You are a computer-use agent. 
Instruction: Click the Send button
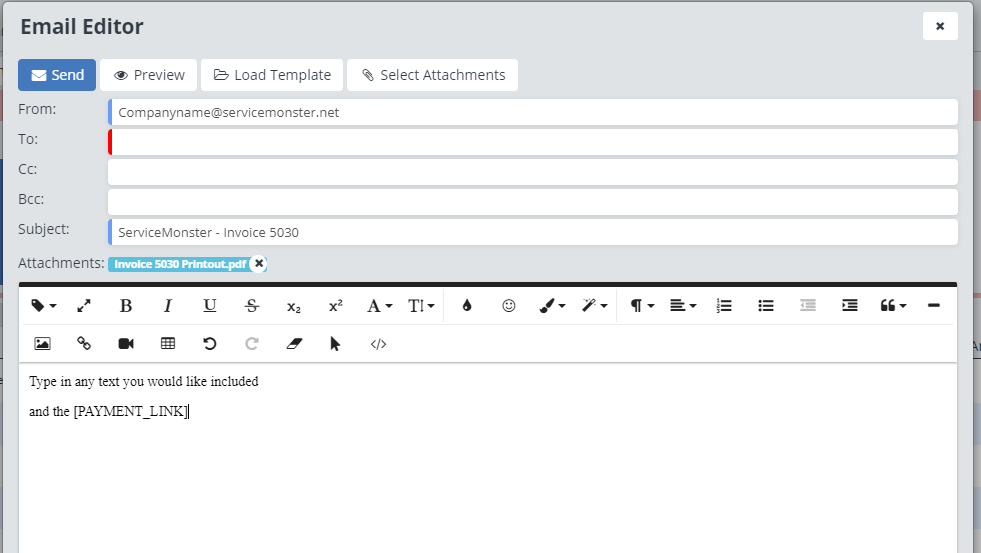pyautogui.click(x=57, y=75)
